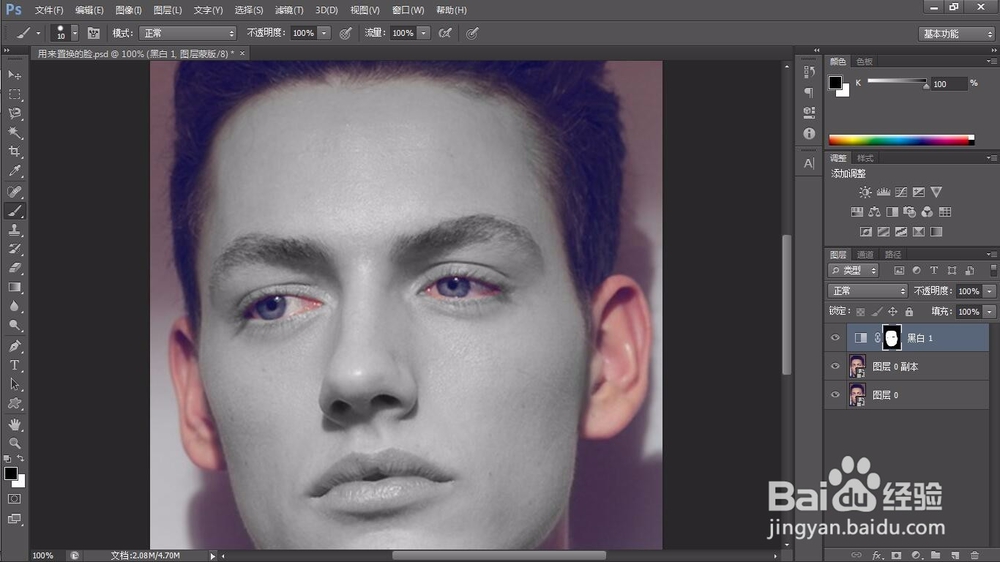The height and width of the screenshot is (562, 1000).
Task: Select the Hand tool
Action: (14, 425)
